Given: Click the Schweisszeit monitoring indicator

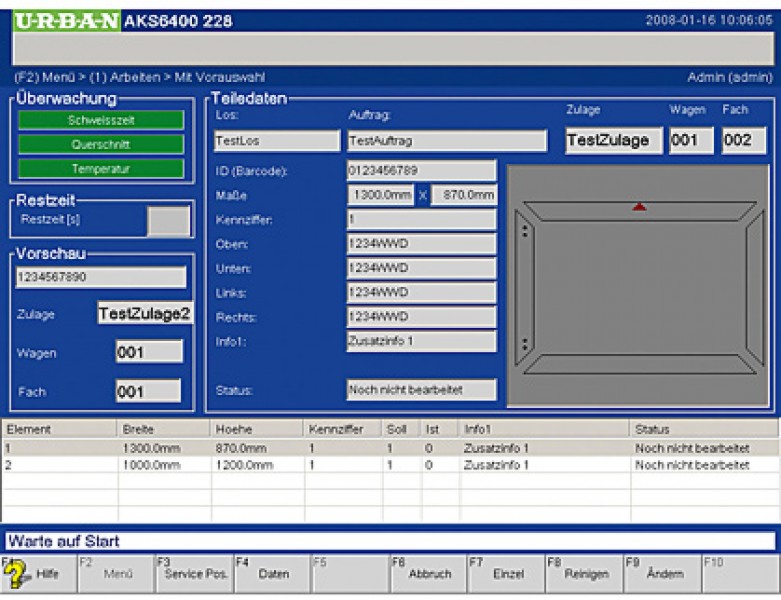Looking at the screenshot, I should (101, 120).
